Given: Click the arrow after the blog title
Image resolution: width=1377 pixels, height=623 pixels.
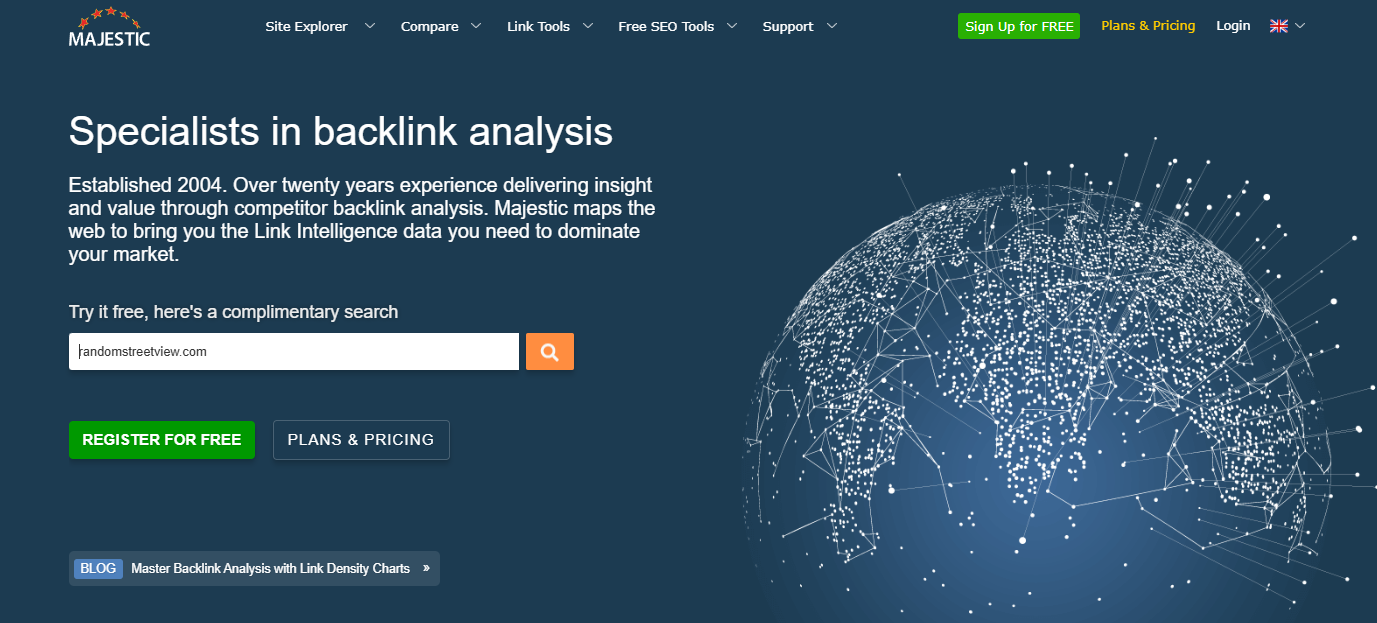Looking at the screenshot, I should pyautogui.click(x=426, y=568).
